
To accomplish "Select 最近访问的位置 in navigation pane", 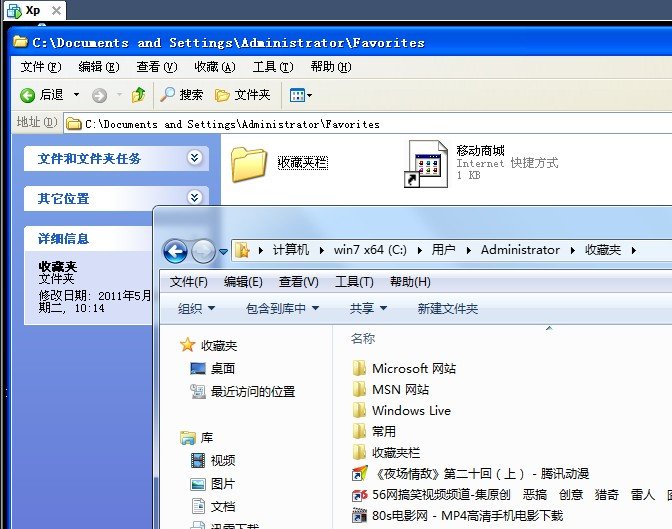I will coord(243,391).
